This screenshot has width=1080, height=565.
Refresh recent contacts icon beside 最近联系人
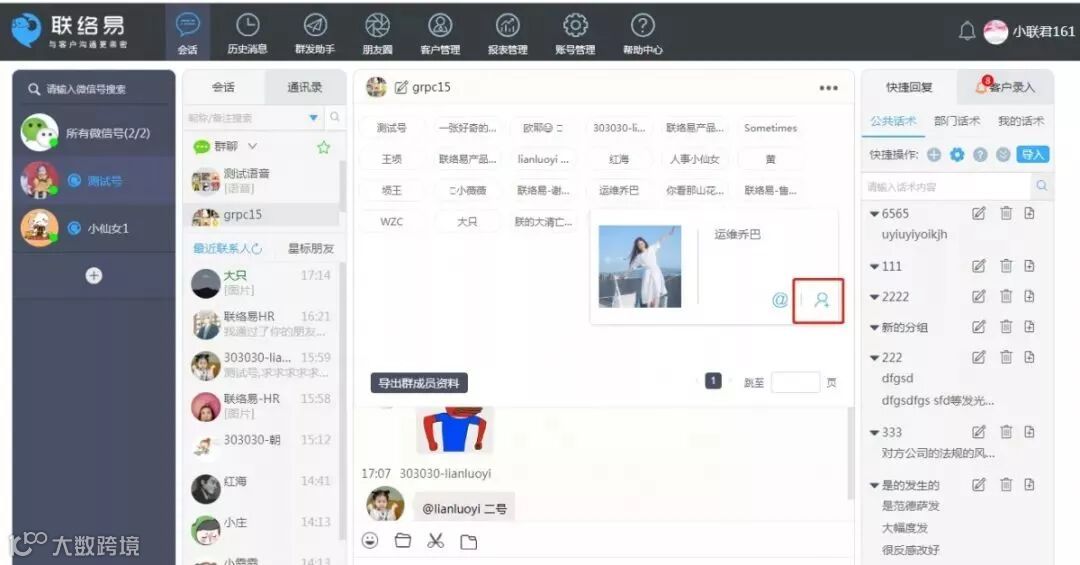pos(257,248)
